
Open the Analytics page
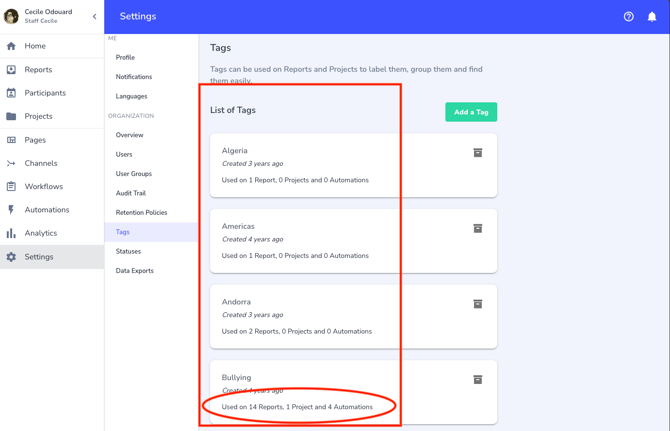click(x=40, y=233)
